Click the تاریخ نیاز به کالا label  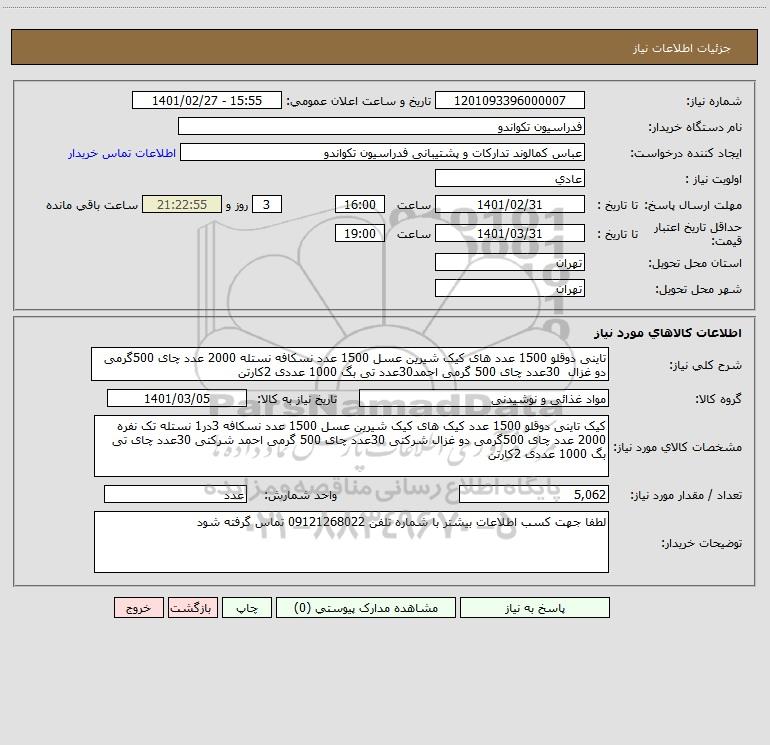(297, 399)
